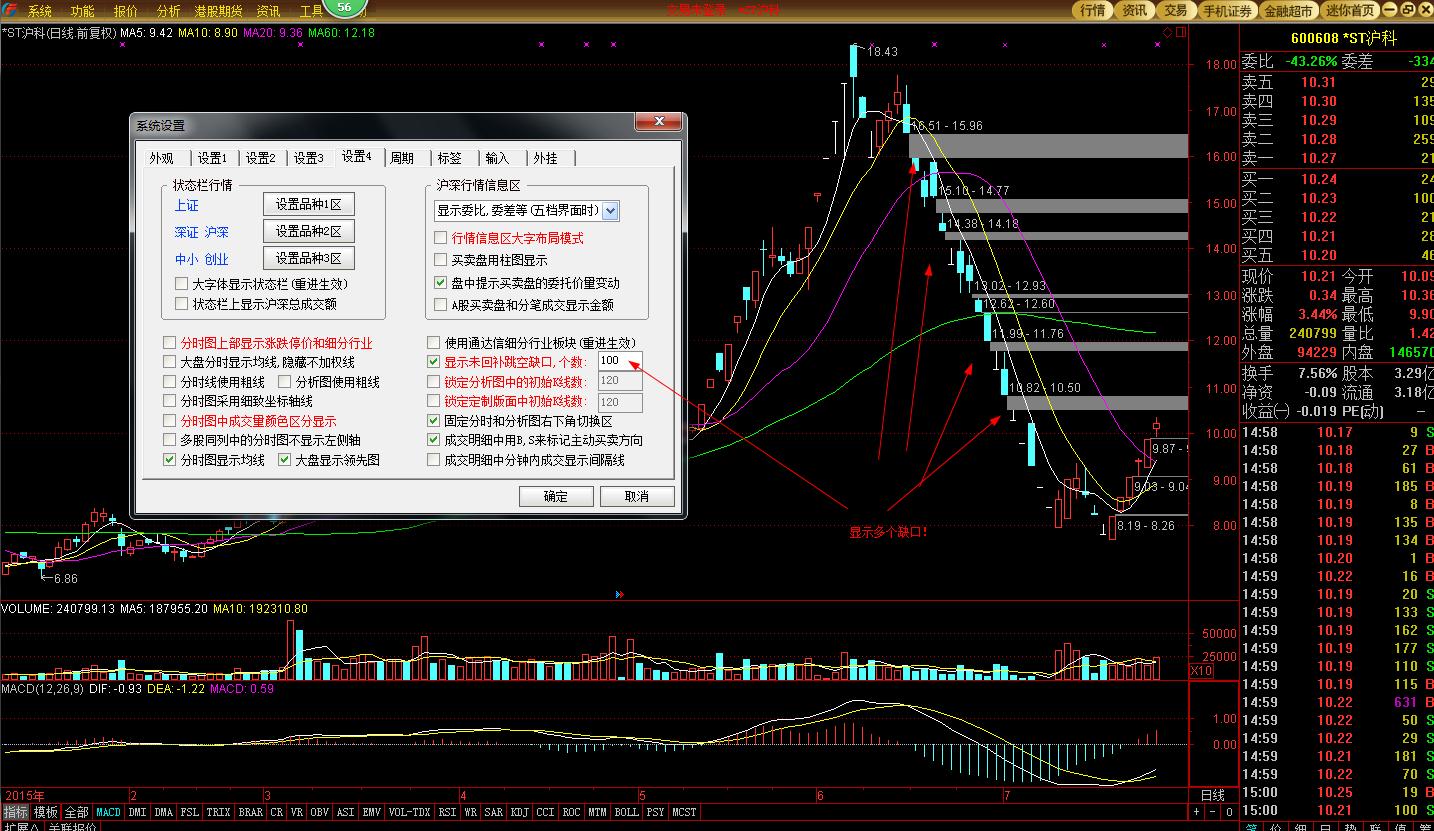Viewport: 1434px width, 831px height.
Task: Open 金融超市 from top-right toolbar
Action: 1289,10
